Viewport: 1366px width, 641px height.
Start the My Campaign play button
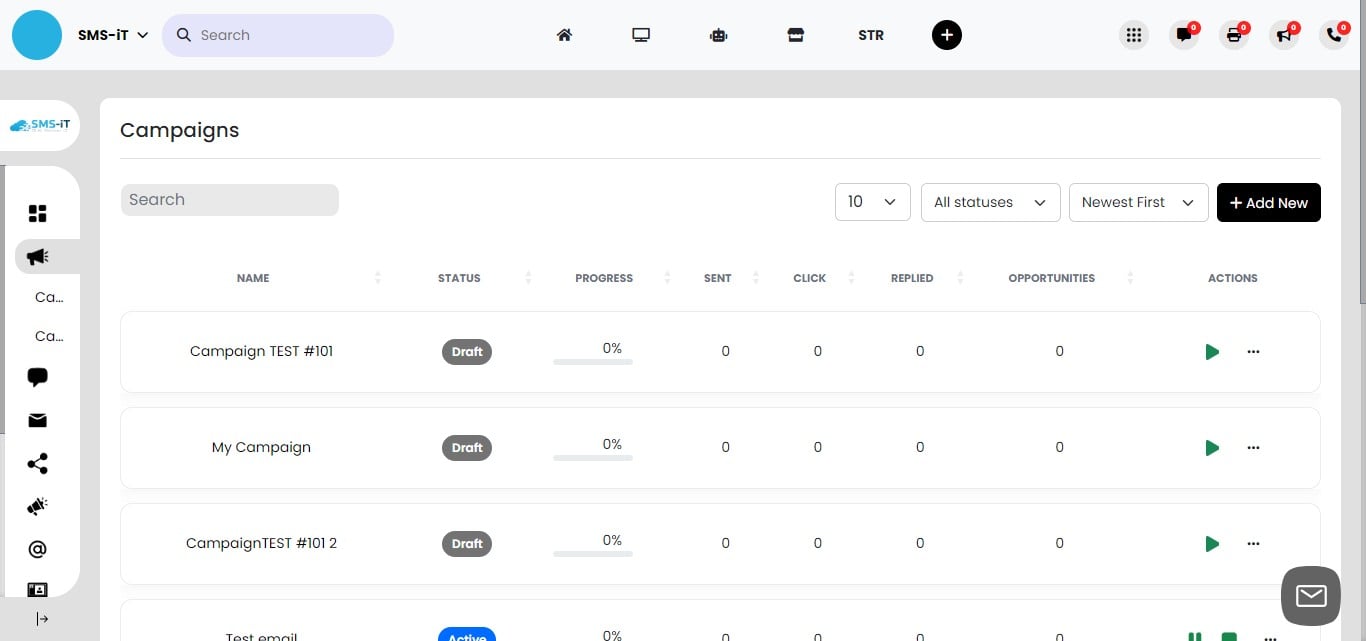click(1212, 448)
